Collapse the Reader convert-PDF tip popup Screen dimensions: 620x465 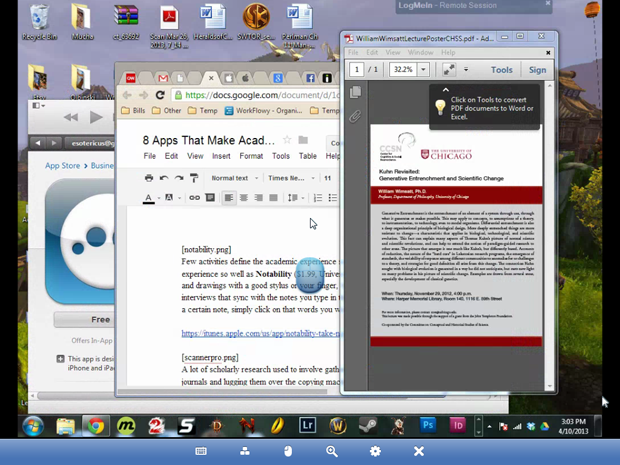click(445, 90)
